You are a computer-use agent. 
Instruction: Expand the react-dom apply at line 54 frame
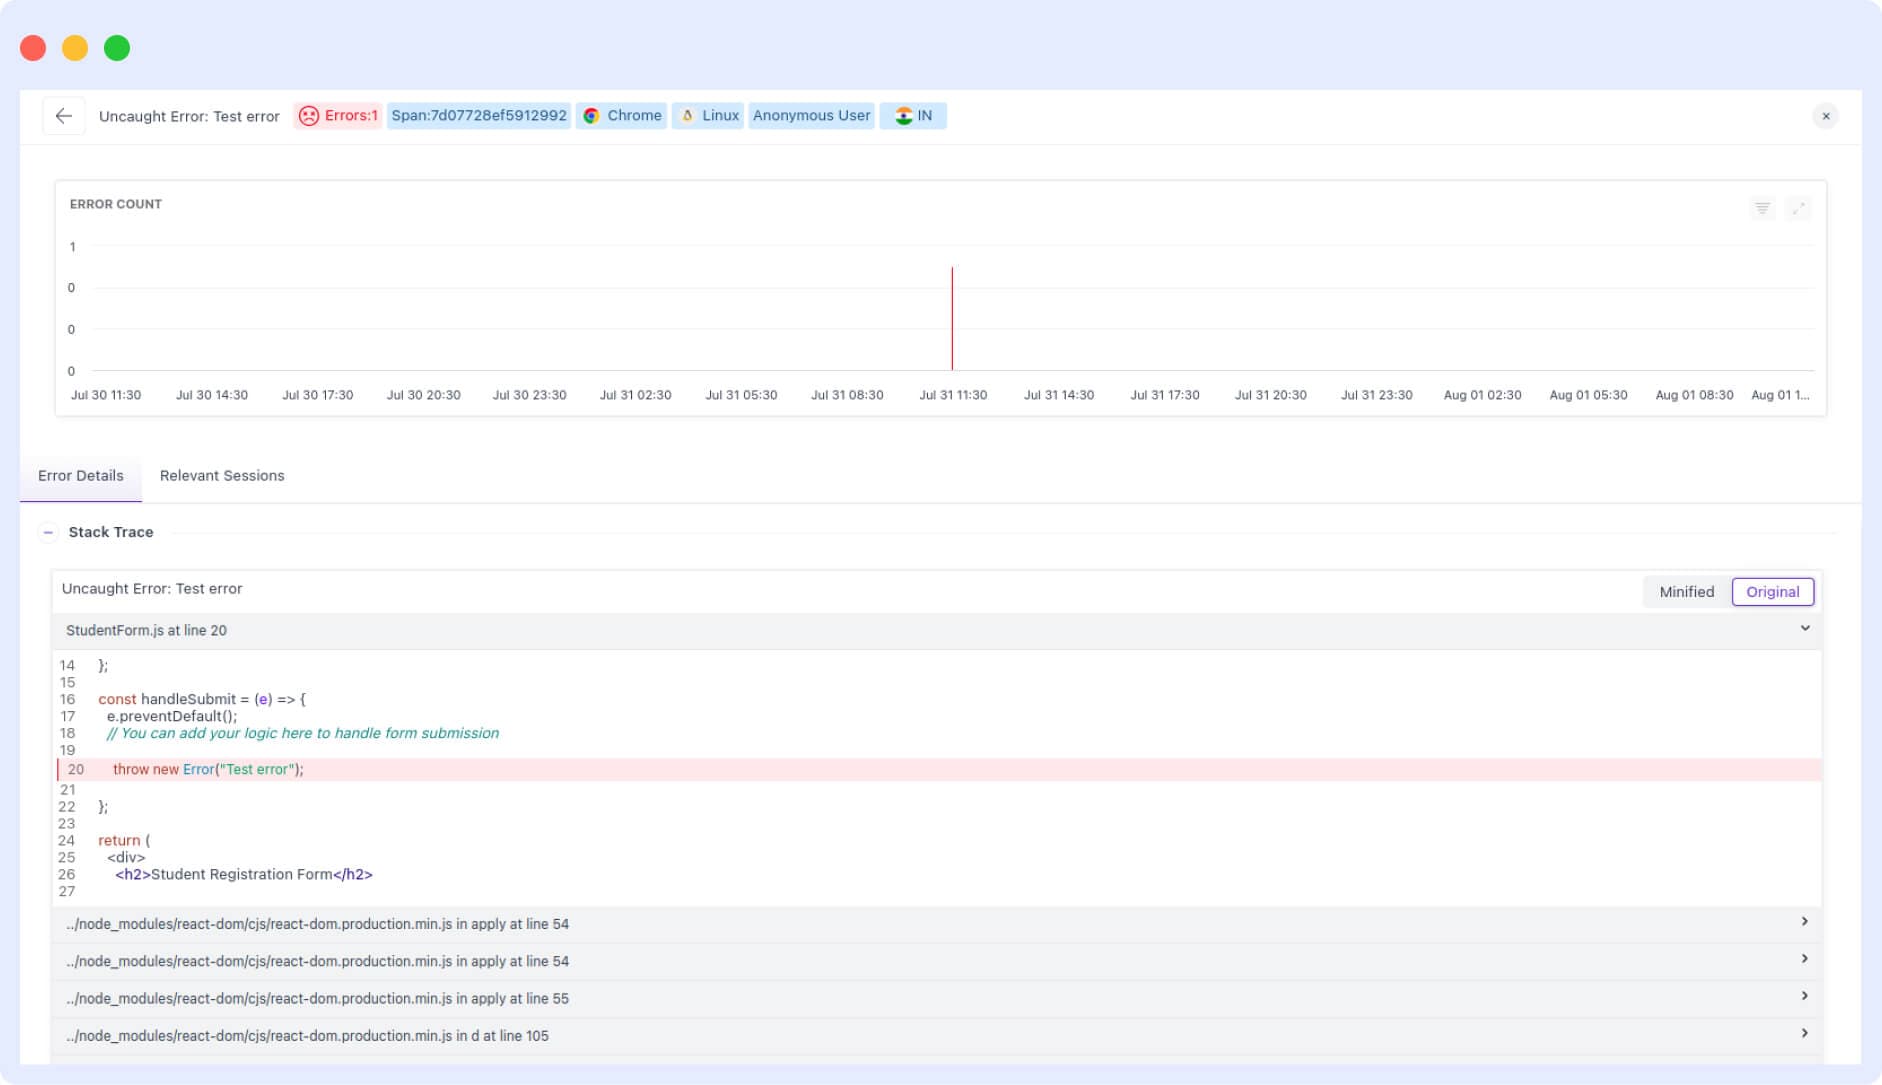pyautogui.click(x=1806, y=923)
